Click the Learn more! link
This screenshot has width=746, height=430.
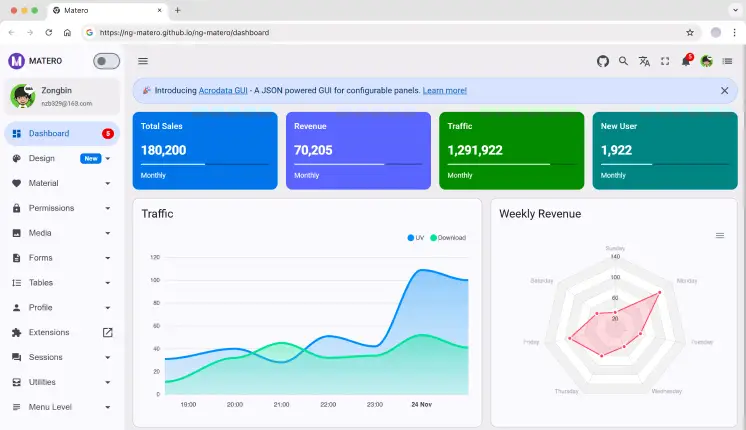tap(444, 90)
